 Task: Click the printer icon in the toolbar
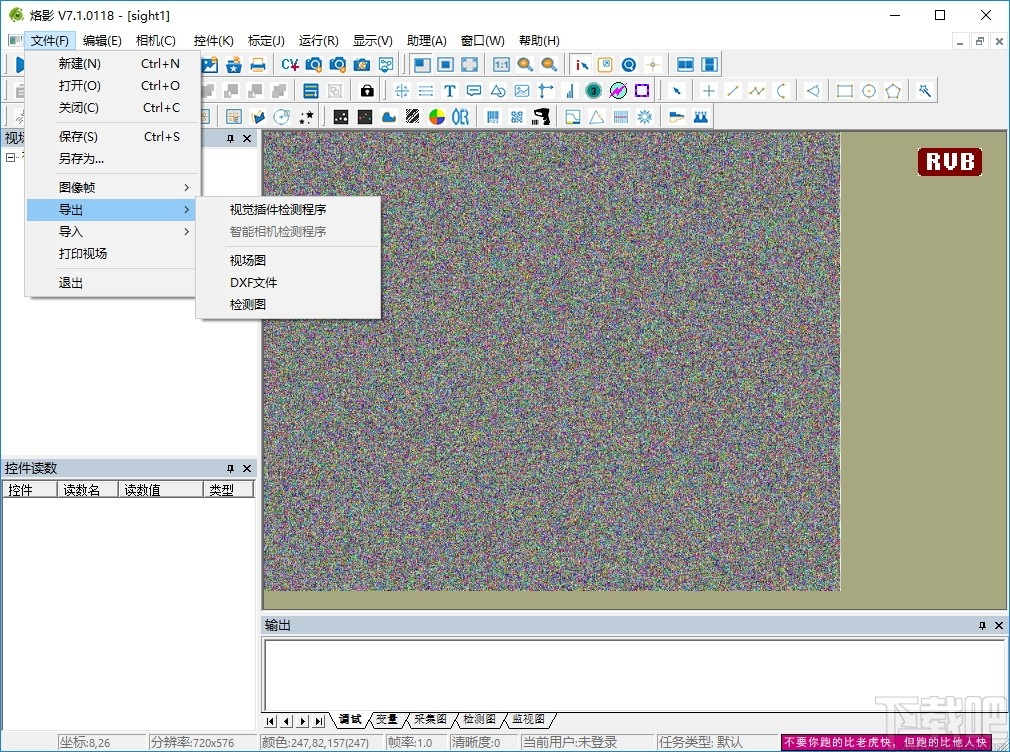(258, 64)
